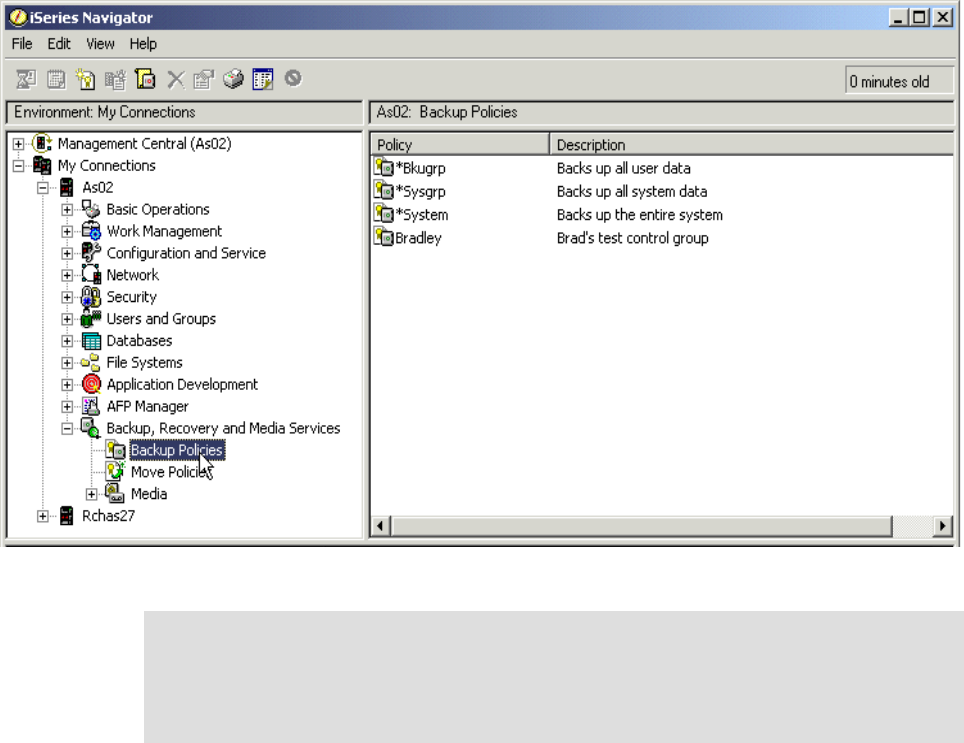The height and width of the screenshot is (743, 964).
Task: Click the Management Central (As02) icon
Action: click(42, 143)
